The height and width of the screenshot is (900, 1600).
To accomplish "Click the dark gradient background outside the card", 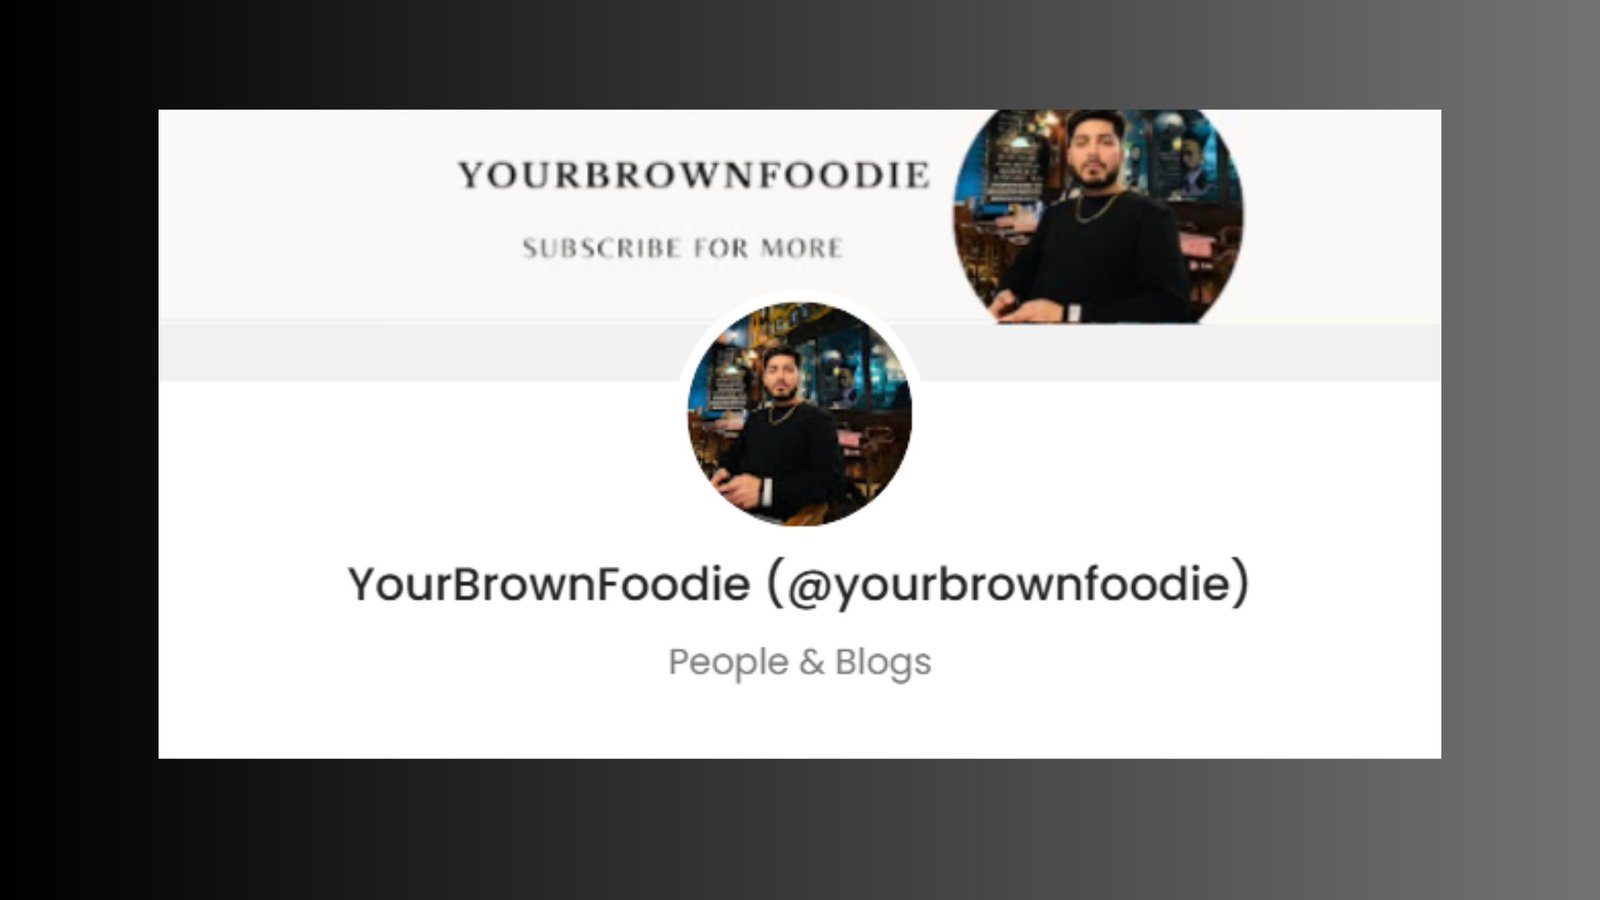I will pyautogui.click(x=80, y=450).
